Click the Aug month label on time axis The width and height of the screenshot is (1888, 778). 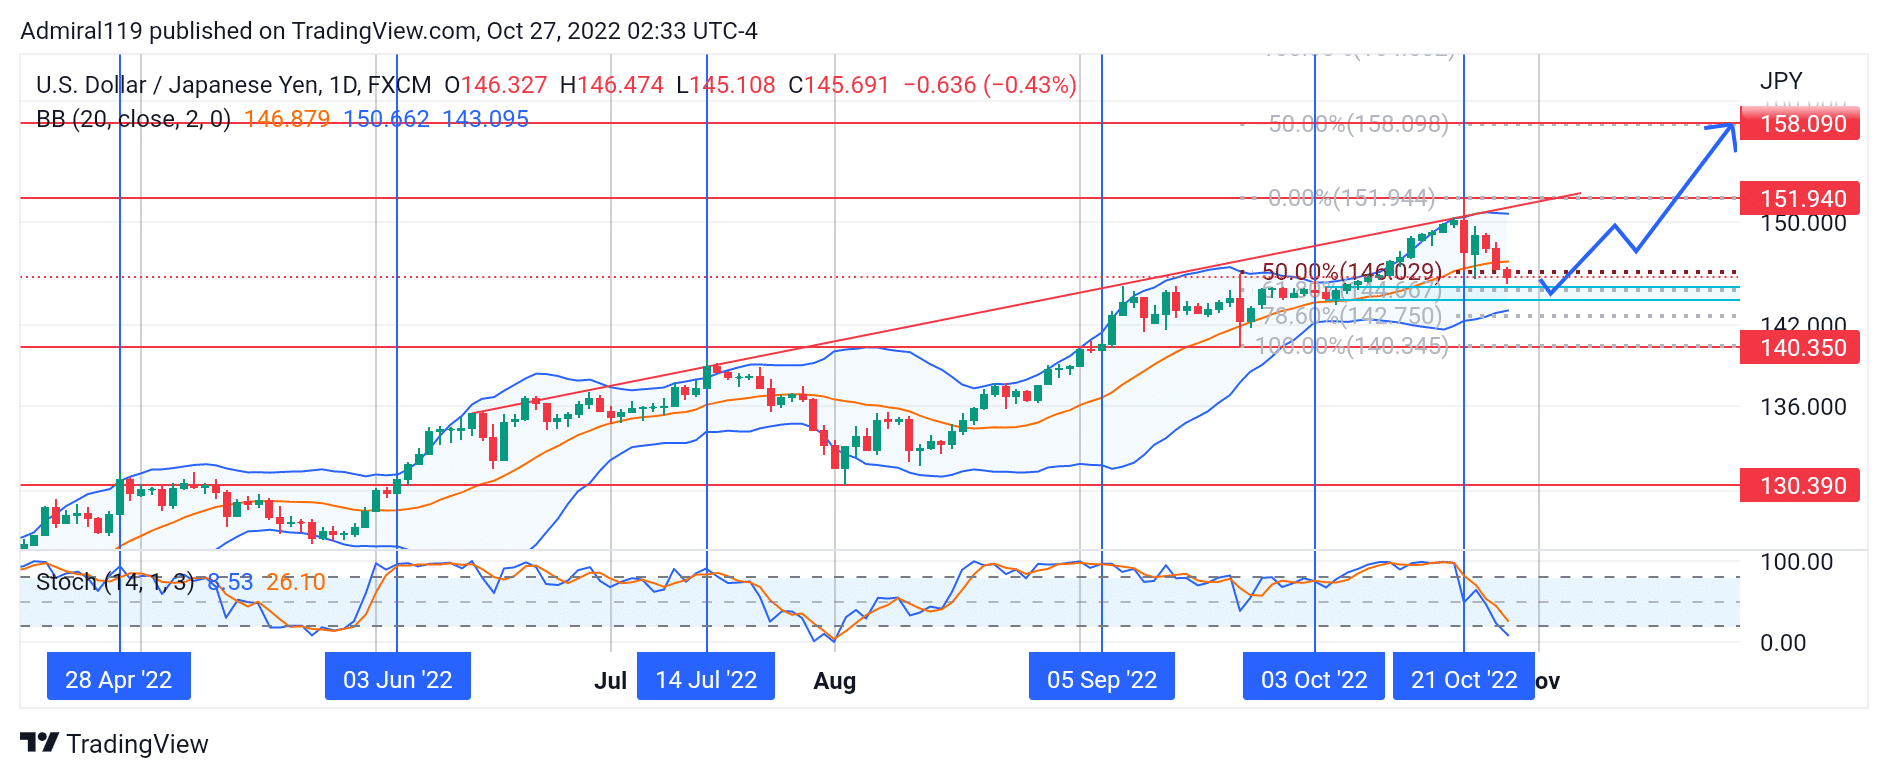pyautogui.click(x=835, y=681)
